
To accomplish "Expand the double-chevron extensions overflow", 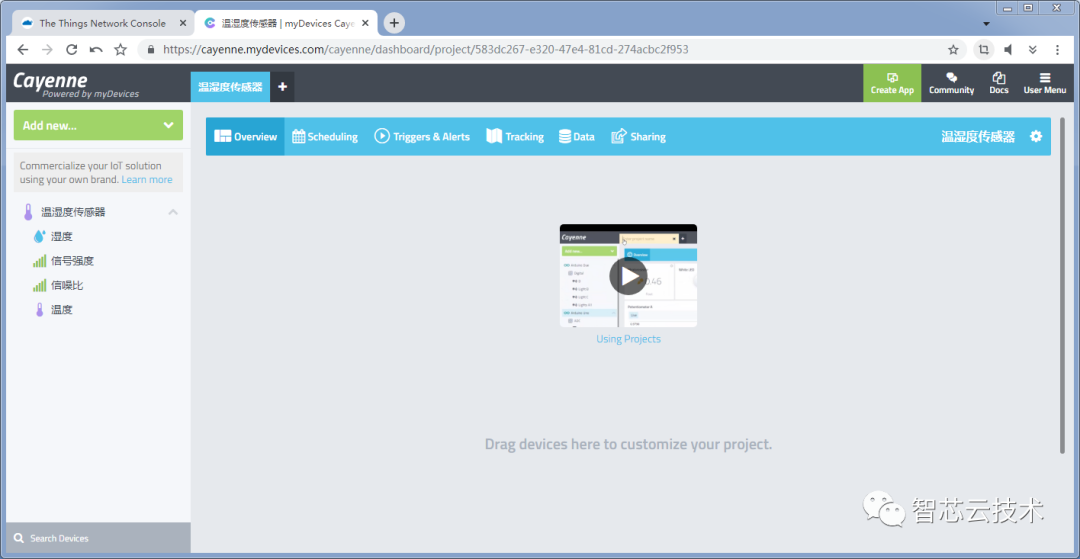I will (1032, 50).
